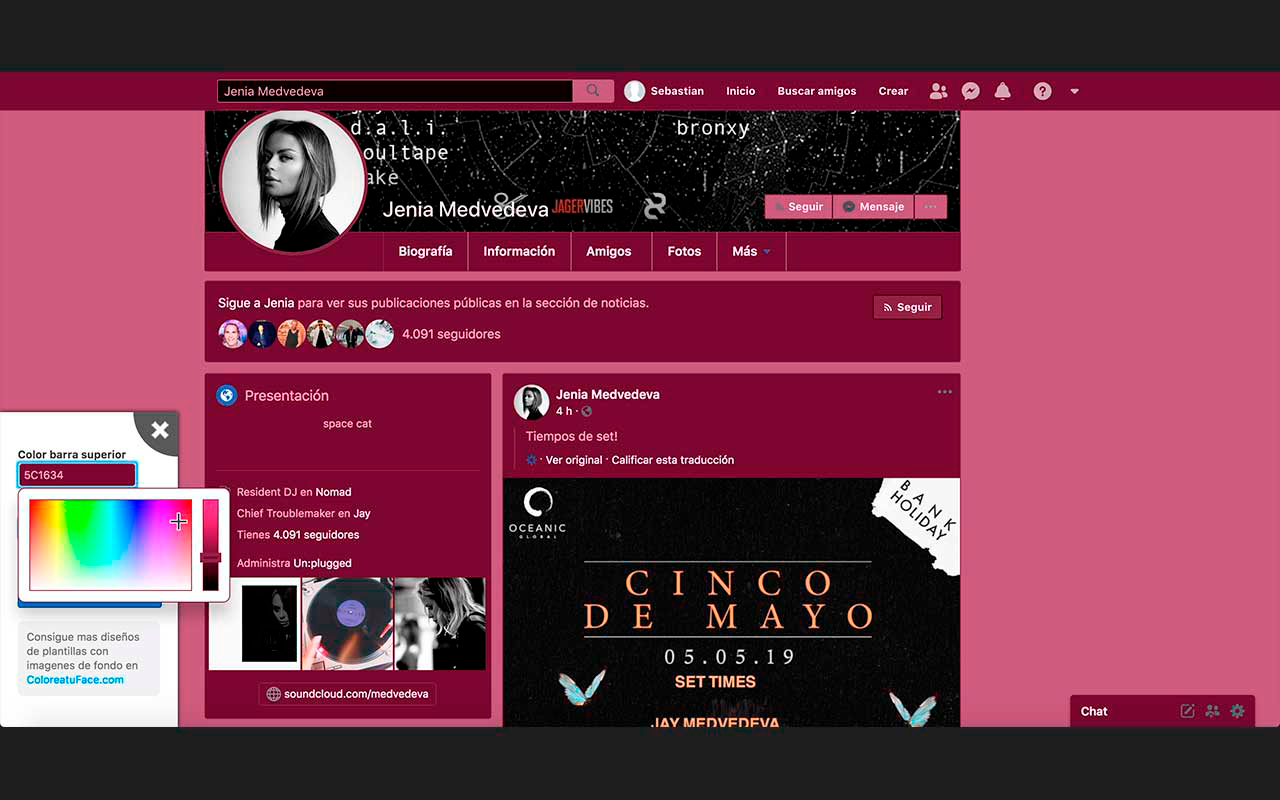This screenshot has width=1280, height=800.
Task: Click the translation settings gear icon
Action: pyautogui.click(x=532, y=460)
